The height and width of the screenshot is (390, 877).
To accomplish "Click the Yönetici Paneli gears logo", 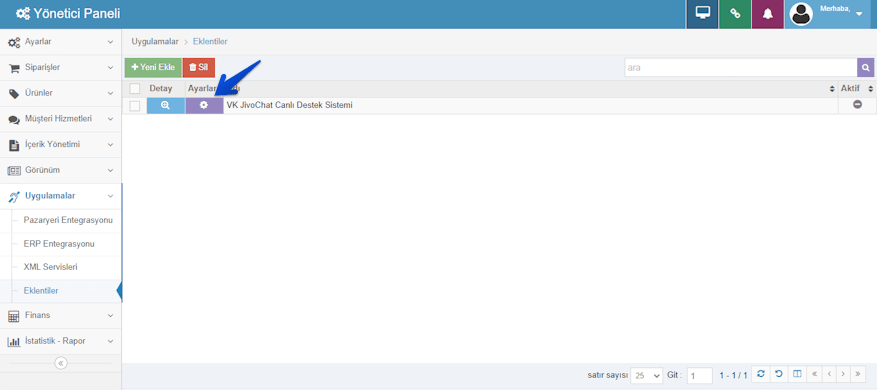I will (23, 14).
